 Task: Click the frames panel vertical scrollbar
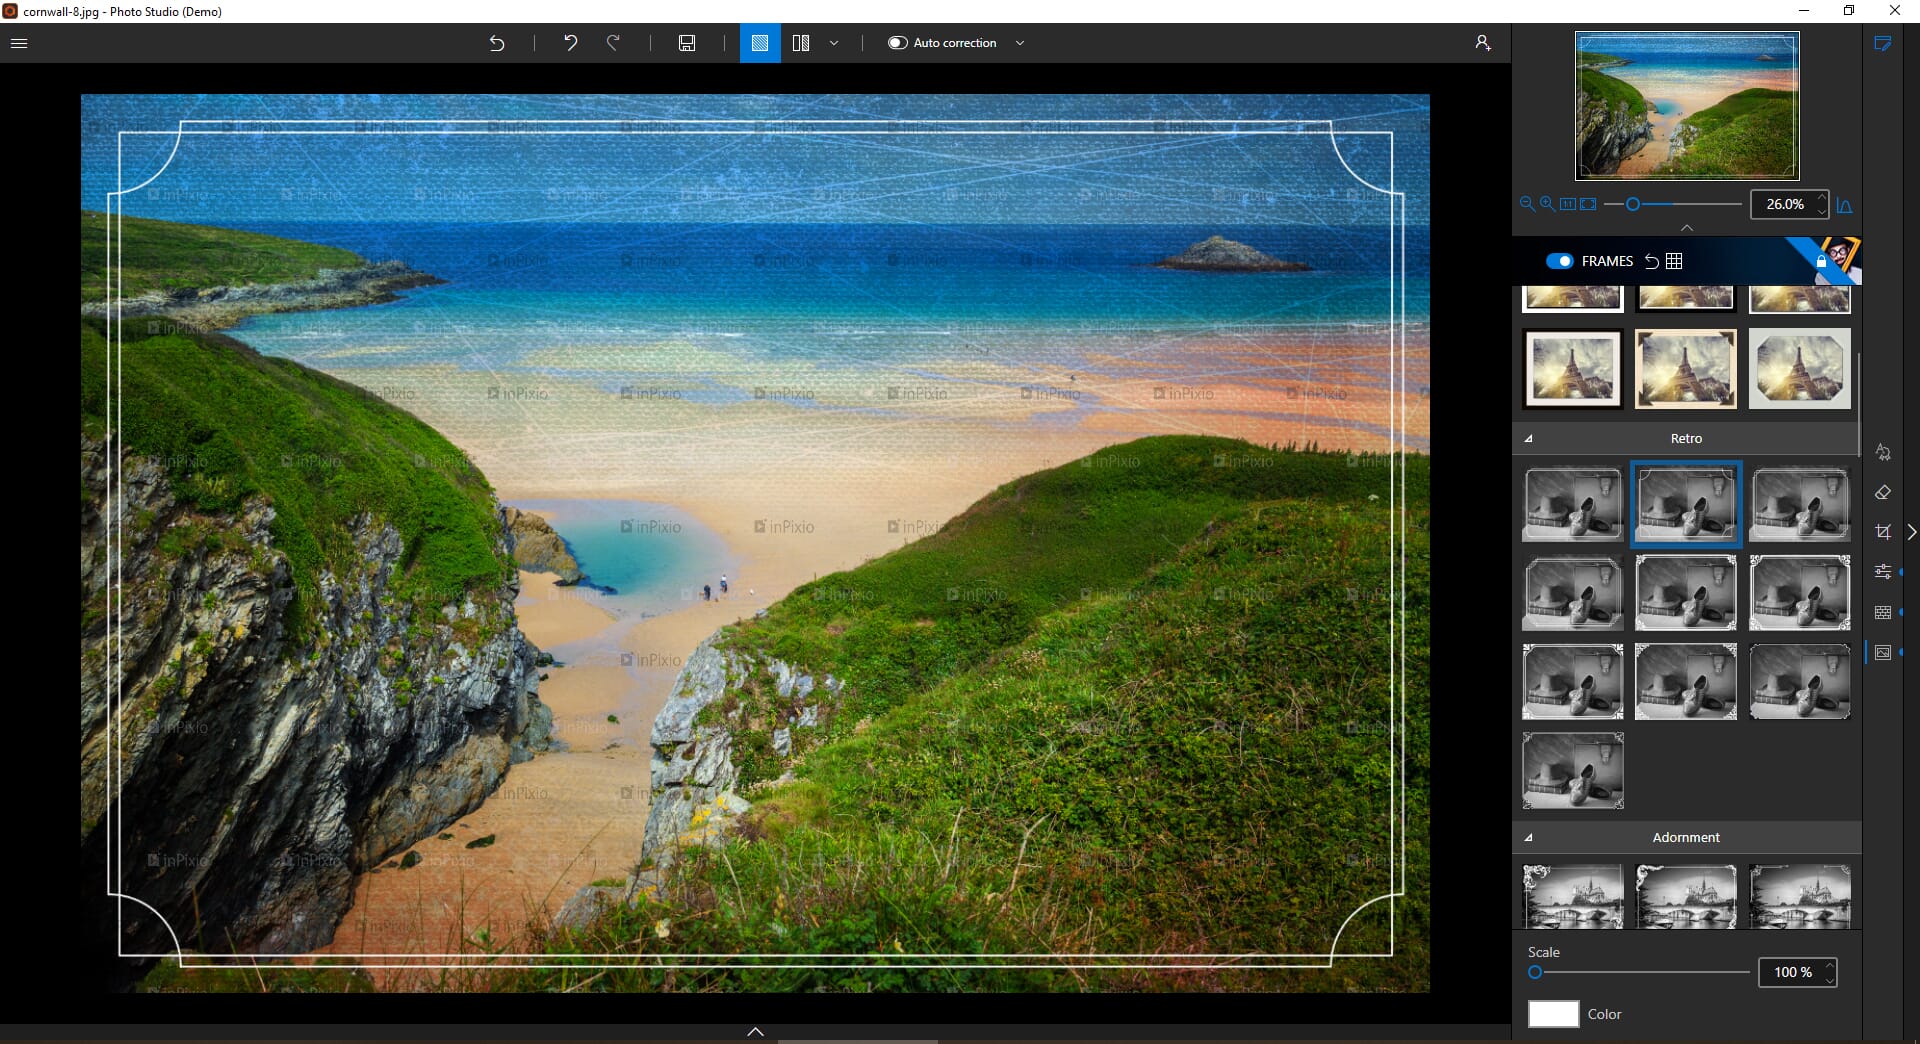tap(1859, 405)
